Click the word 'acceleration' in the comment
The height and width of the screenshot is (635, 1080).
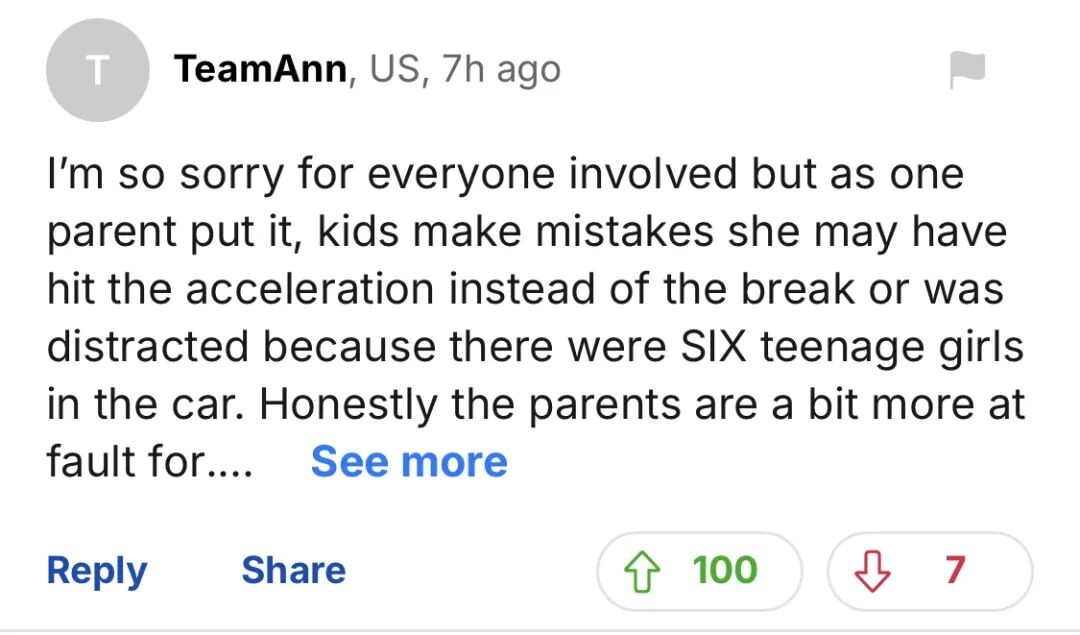[309, 289]
